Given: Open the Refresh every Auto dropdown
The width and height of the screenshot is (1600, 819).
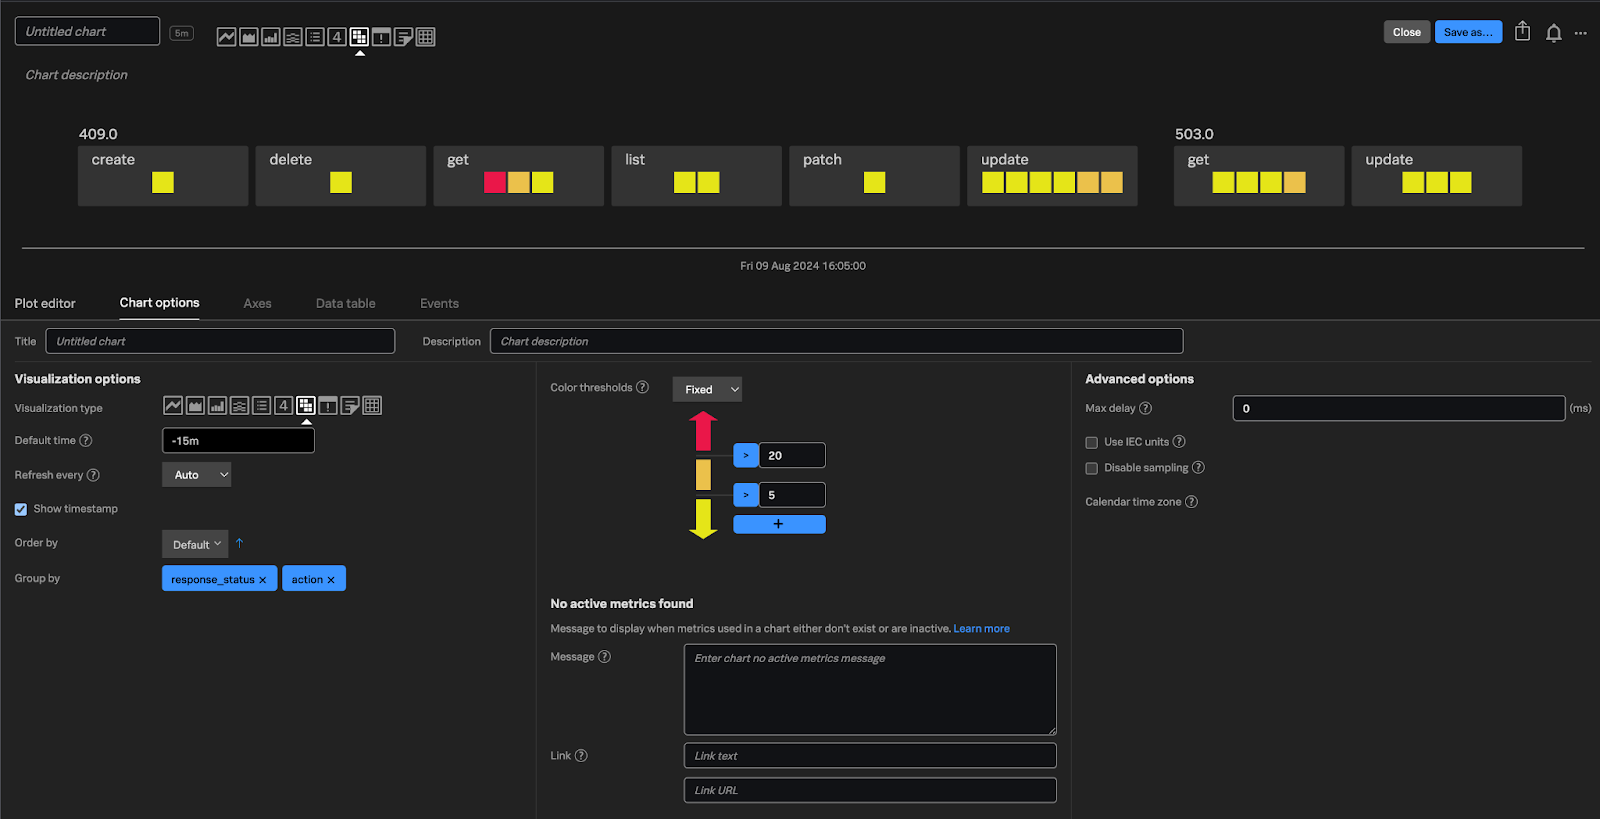Looking at the screenshot, I should [x=197, y=475].
